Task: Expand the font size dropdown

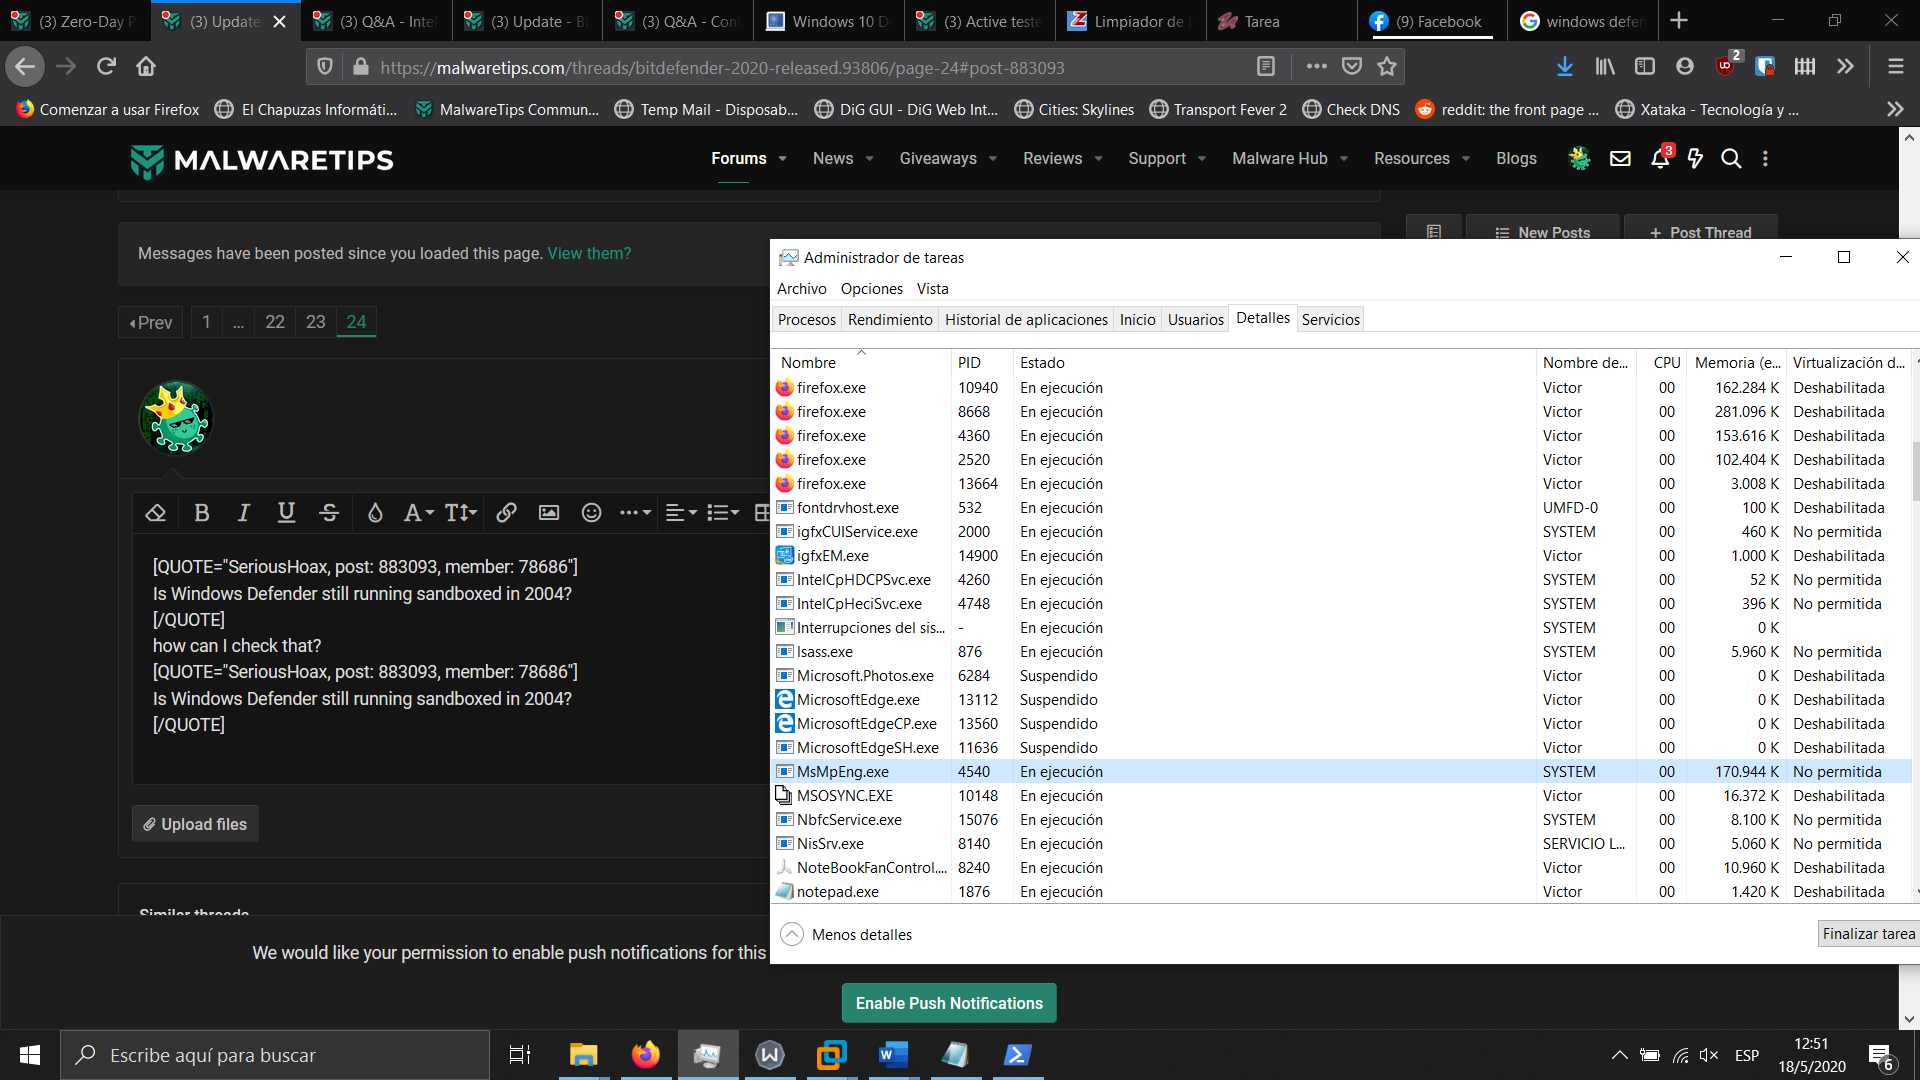Action: pos(461,513)
